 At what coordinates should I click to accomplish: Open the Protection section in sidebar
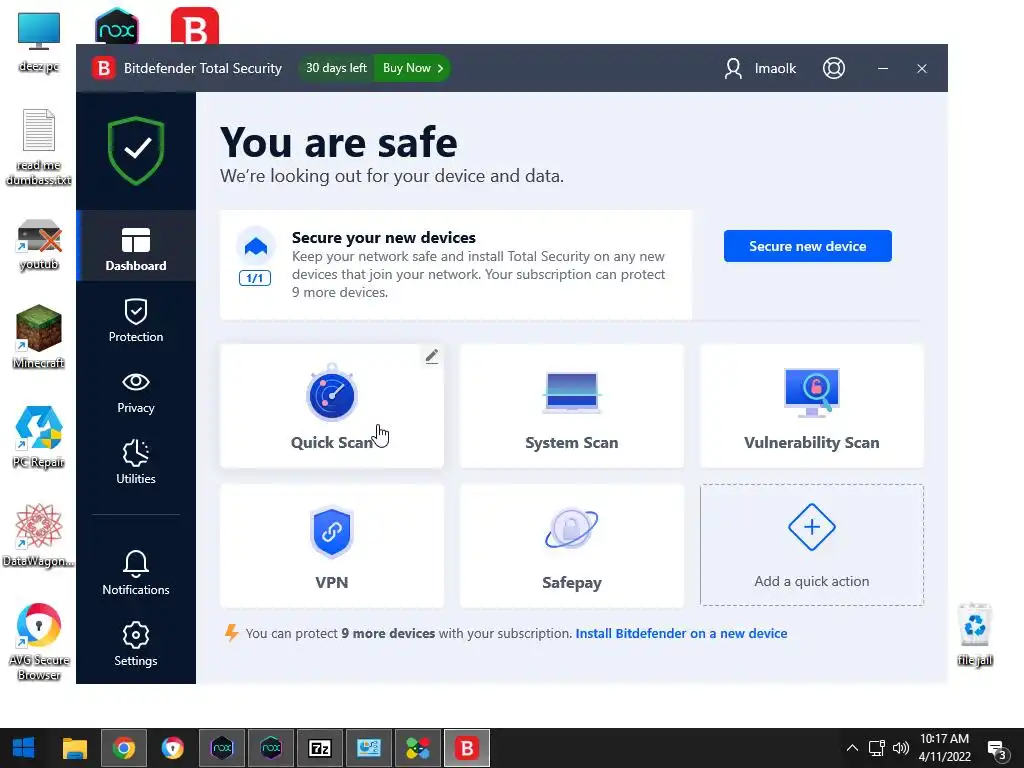click(x=136, y=320)
